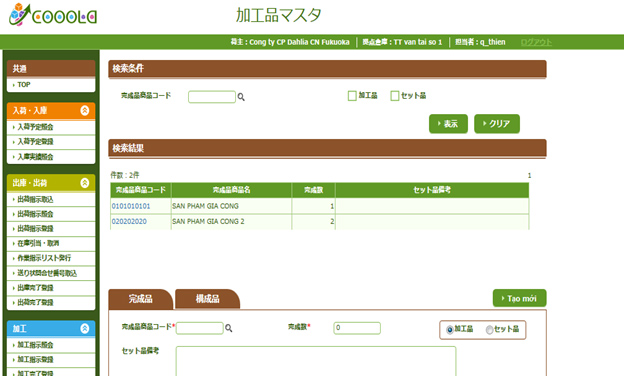Collapse the 加工 sidebar section
Image resolution: width=624 pixels, height=376 pixels.
click(84, 328)
